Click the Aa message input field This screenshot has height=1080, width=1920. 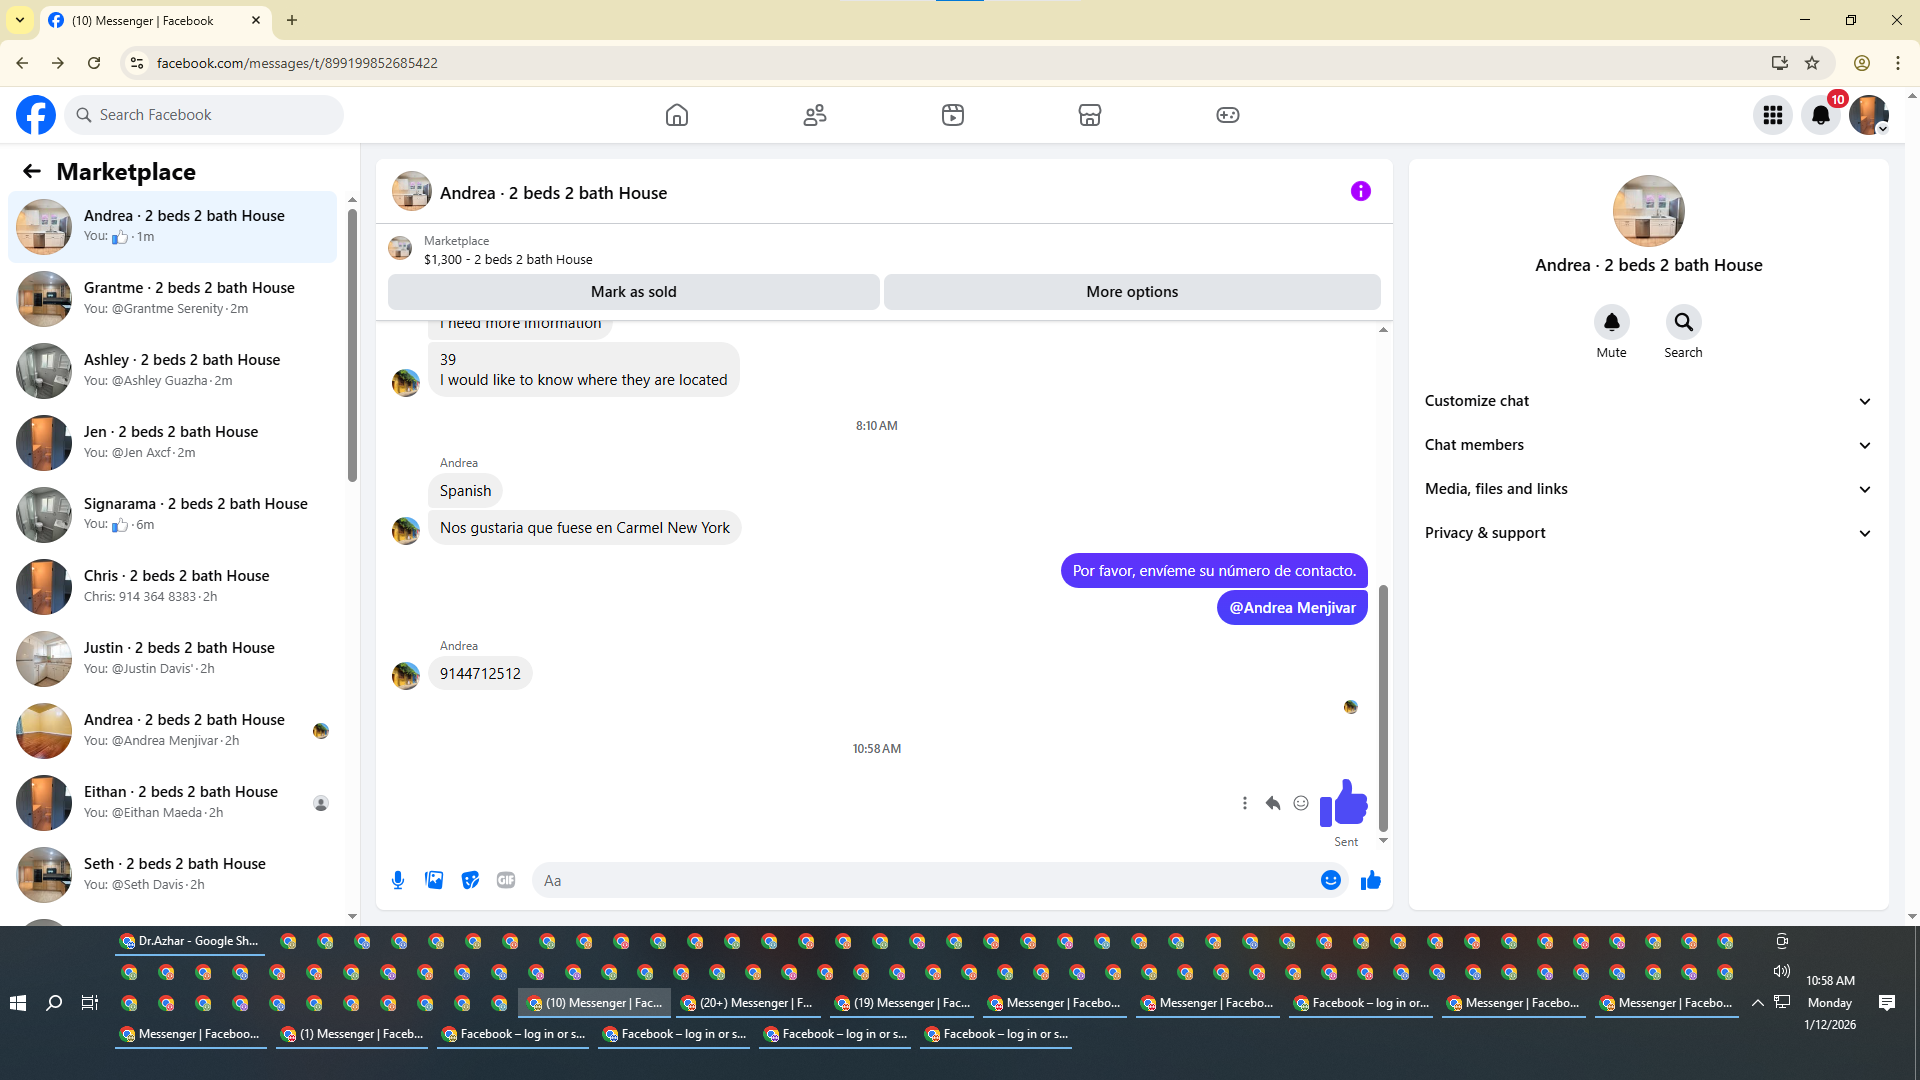pyautogui.click(x=920, y=880)
